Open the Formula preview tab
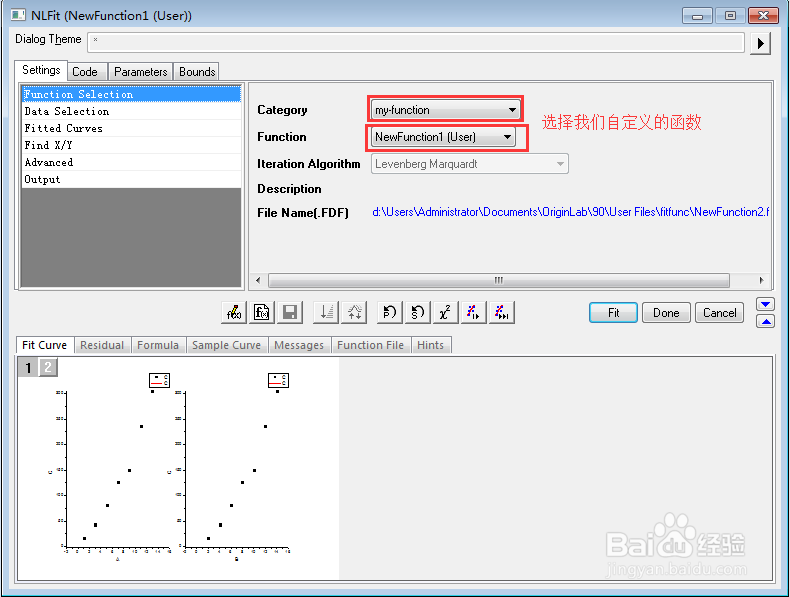The image size is (790, 597). (x=158, y=345)
